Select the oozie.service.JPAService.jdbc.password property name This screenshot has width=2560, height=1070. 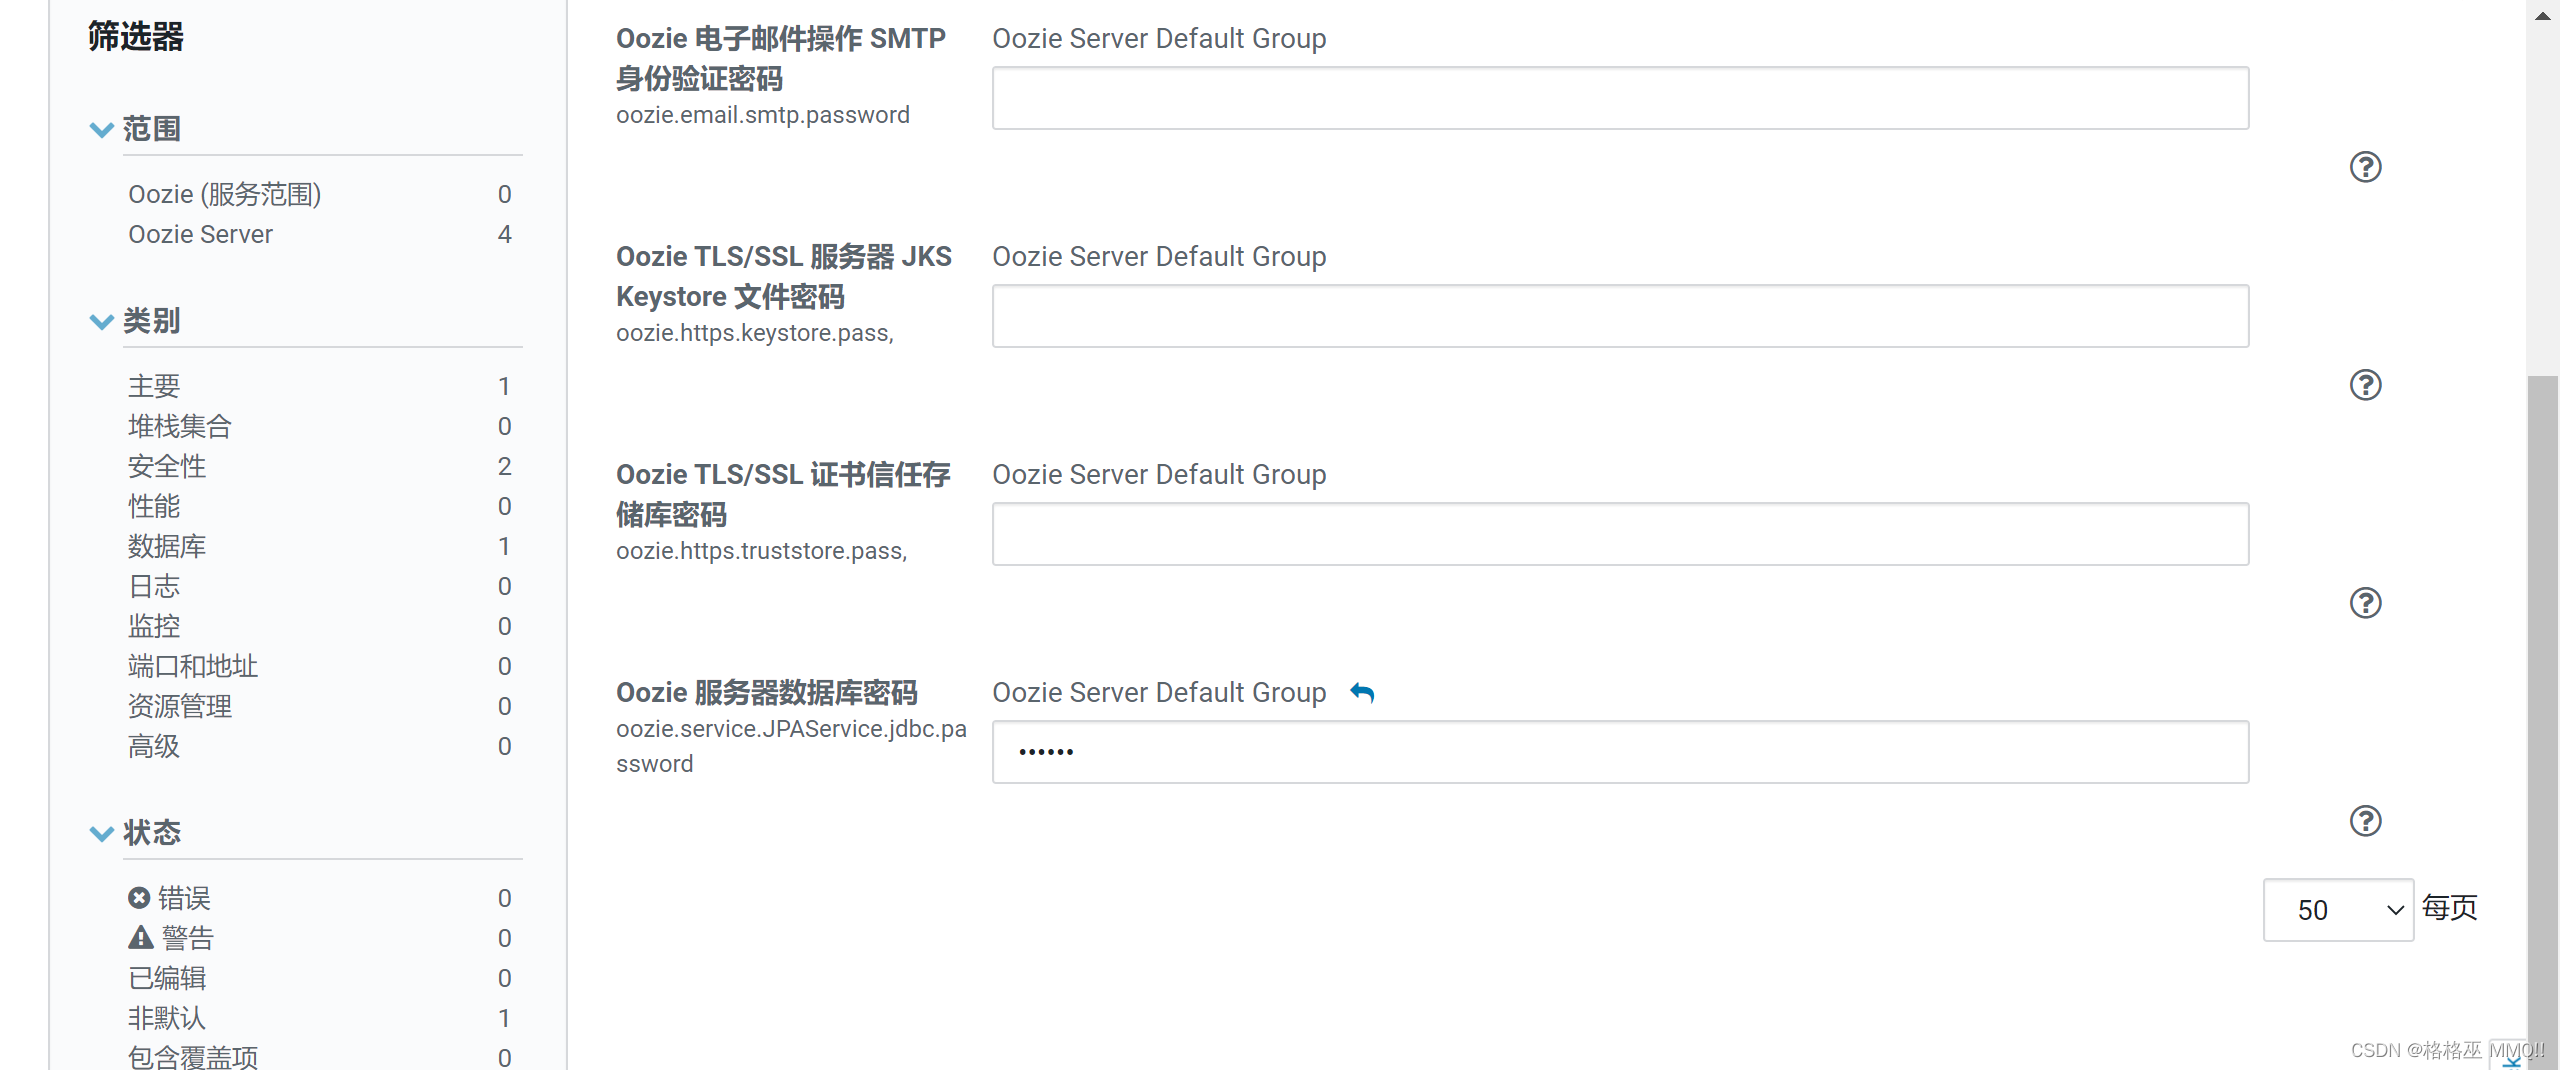point(791,746)
